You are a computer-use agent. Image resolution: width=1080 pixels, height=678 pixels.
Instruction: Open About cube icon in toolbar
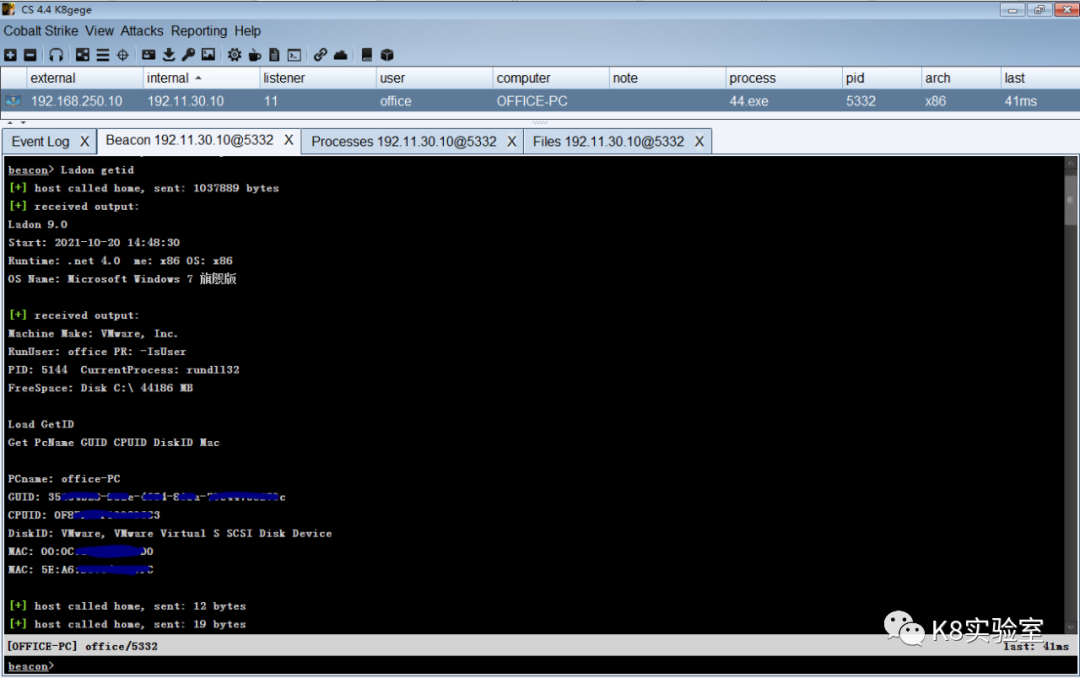pyautogui.click(x=387, y=55)
